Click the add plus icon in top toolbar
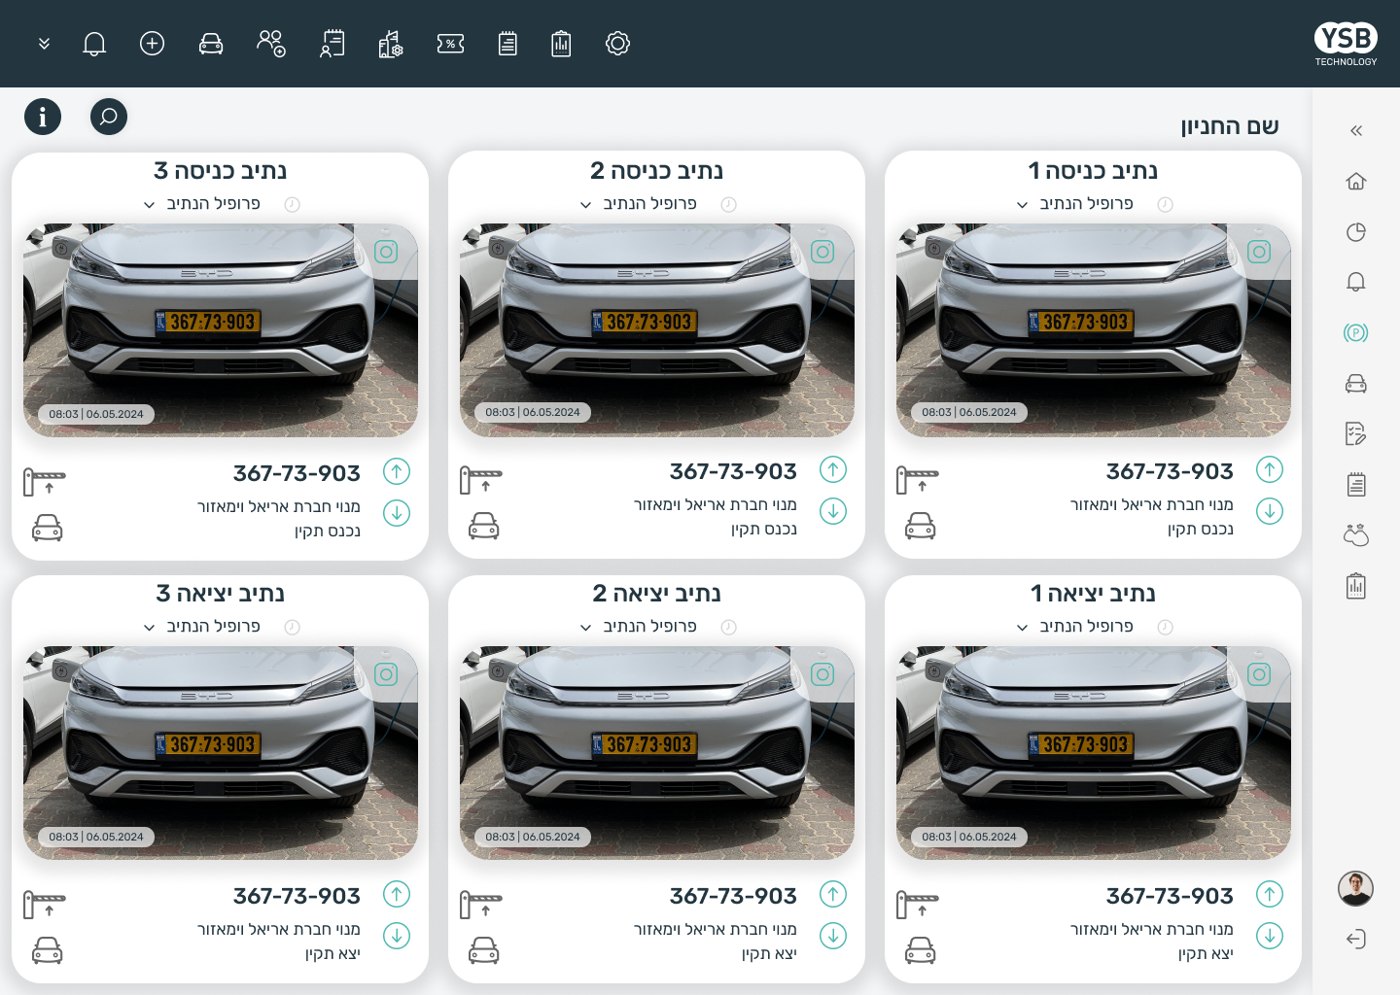The image size is (1400, 995). [x=152, y=44]
